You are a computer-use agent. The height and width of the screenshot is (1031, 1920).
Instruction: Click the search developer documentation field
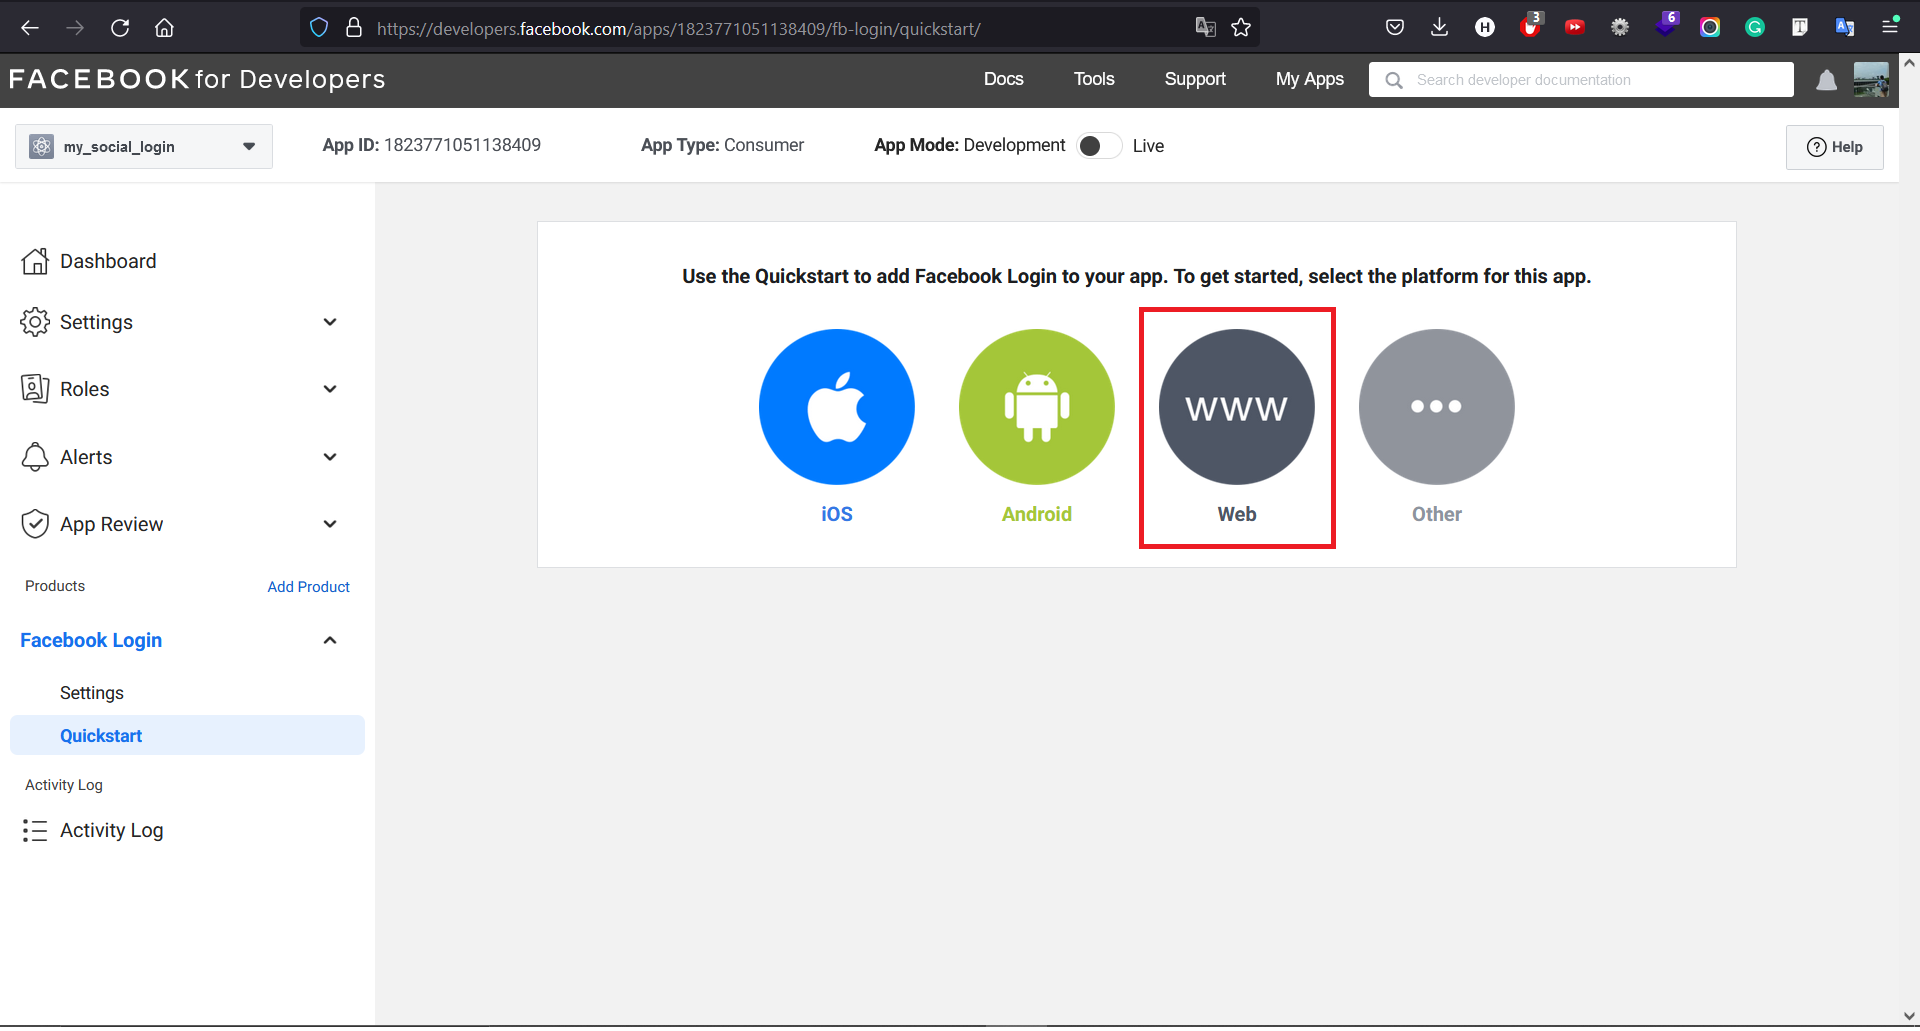tap(1581, 80)
